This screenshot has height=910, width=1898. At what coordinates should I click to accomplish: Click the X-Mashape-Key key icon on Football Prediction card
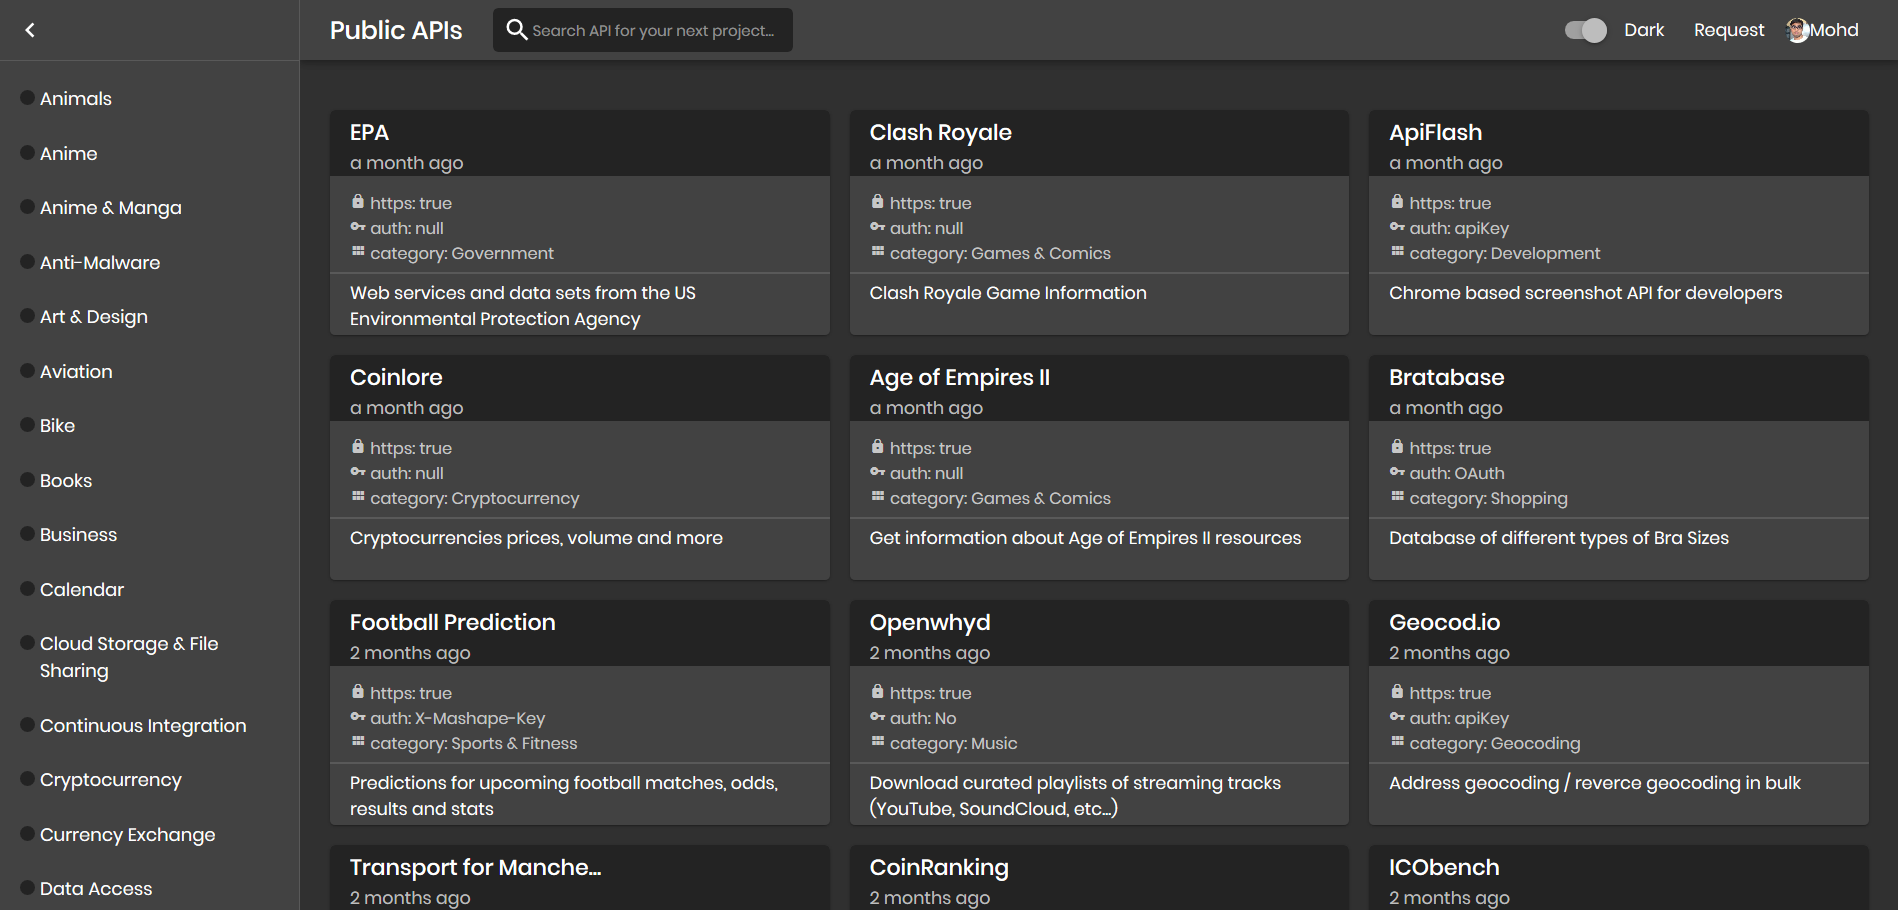pyautogui.click(x=358, y=717)
